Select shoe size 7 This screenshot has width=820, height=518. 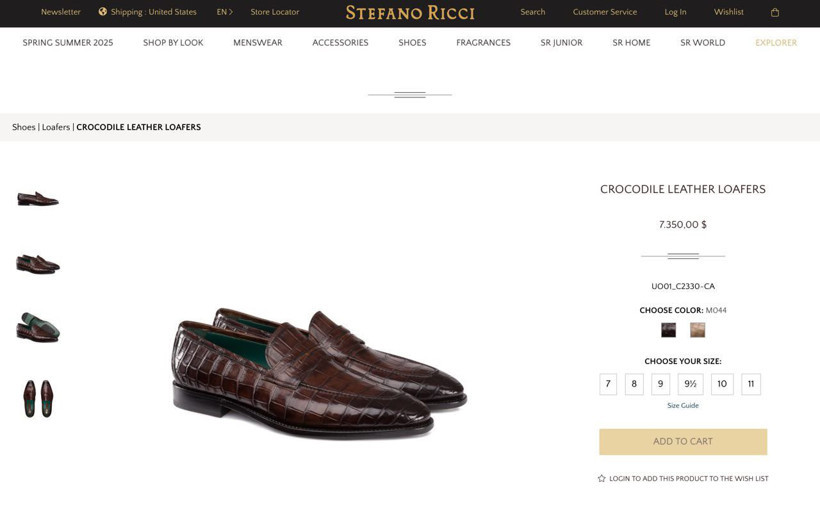click(x=608, y=384)
